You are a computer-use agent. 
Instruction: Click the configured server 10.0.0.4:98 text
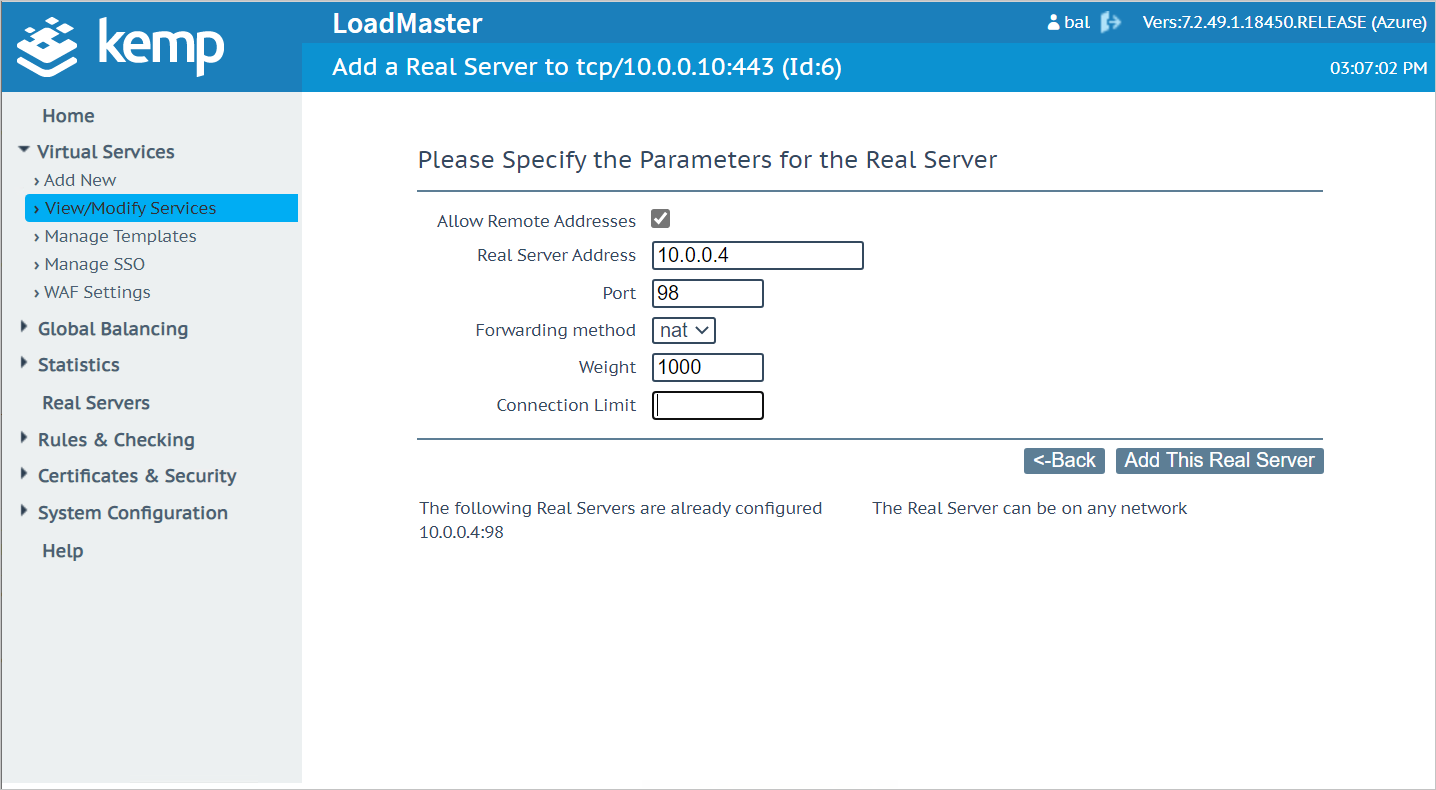[x=461, y=532]
